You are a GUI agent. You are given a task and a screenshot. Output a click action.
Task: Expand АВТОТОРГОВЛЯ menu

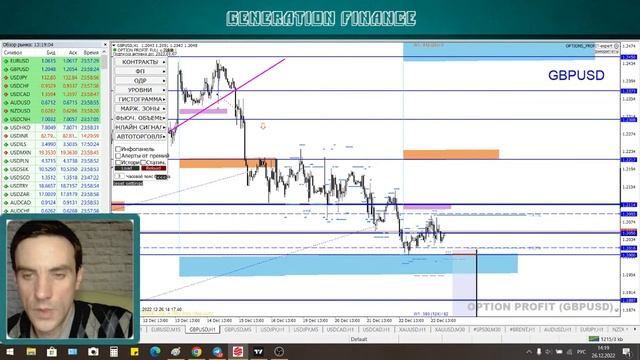pyautogui.click(x=140, y=136)
